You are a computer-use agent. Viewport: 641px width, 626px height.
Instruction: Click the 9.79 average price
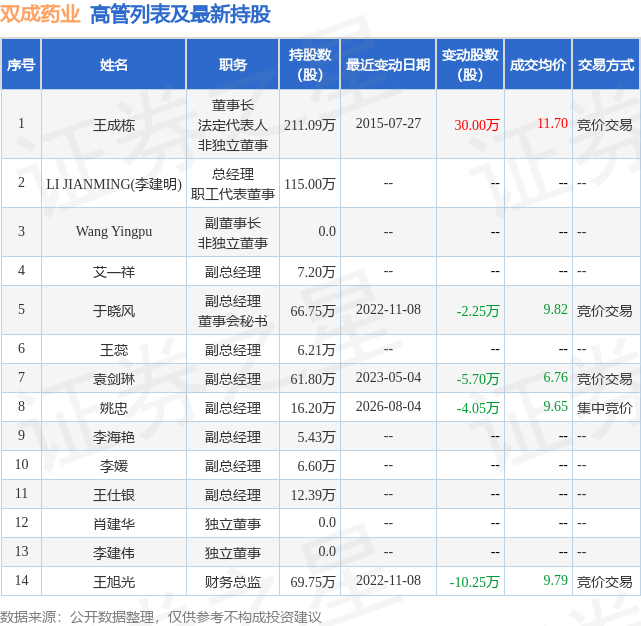555,580
